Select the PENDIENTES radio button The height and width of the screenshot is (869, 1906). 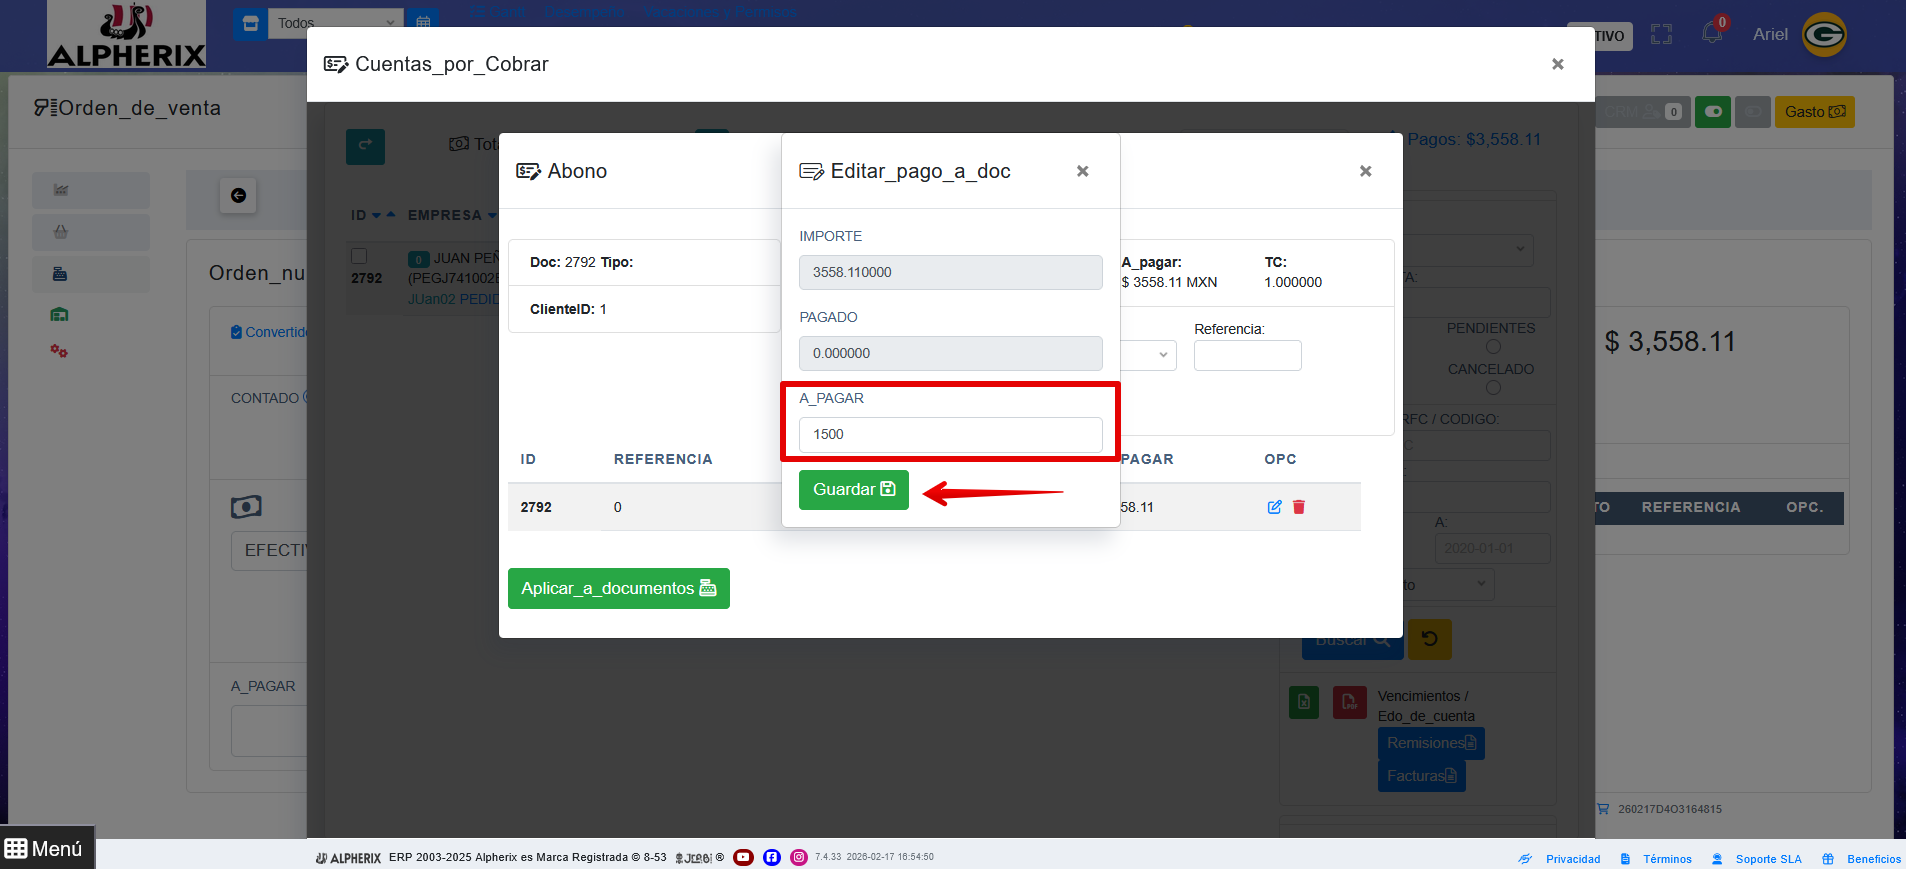tap(1493, 347)
